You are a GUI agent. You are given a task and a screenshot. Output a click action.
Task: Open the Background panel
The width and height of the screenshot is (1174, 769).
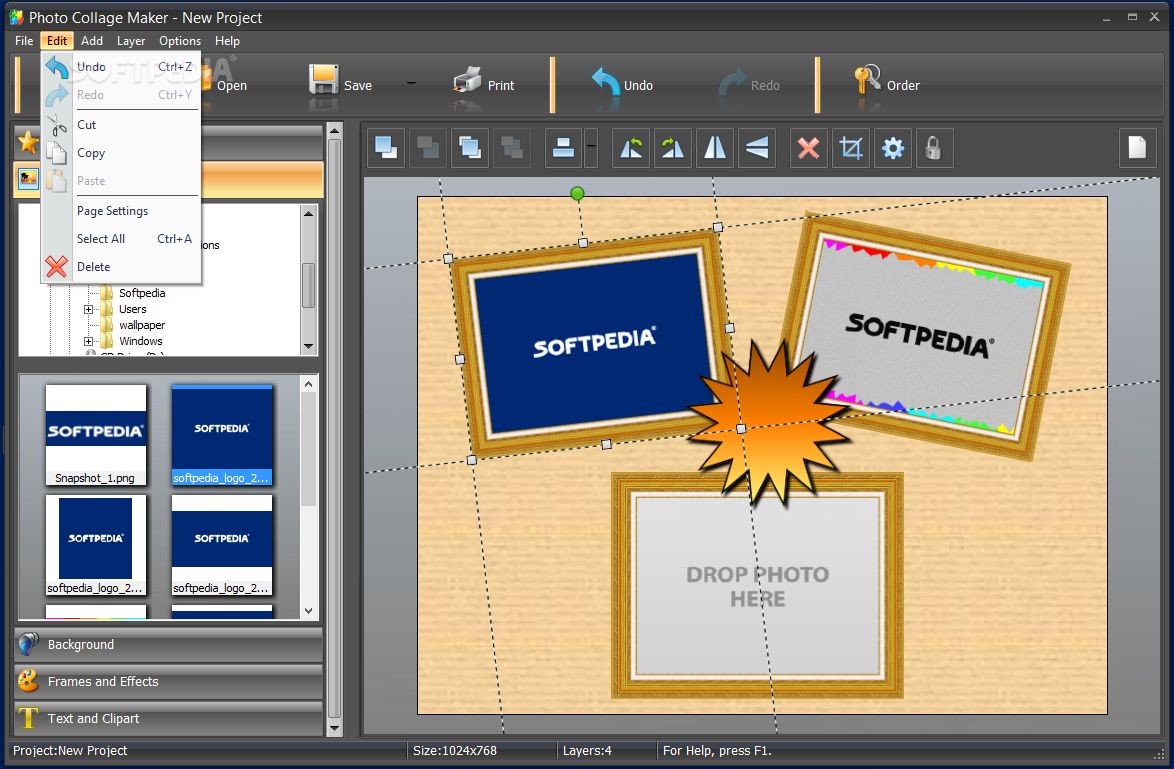tap(168, 644)
